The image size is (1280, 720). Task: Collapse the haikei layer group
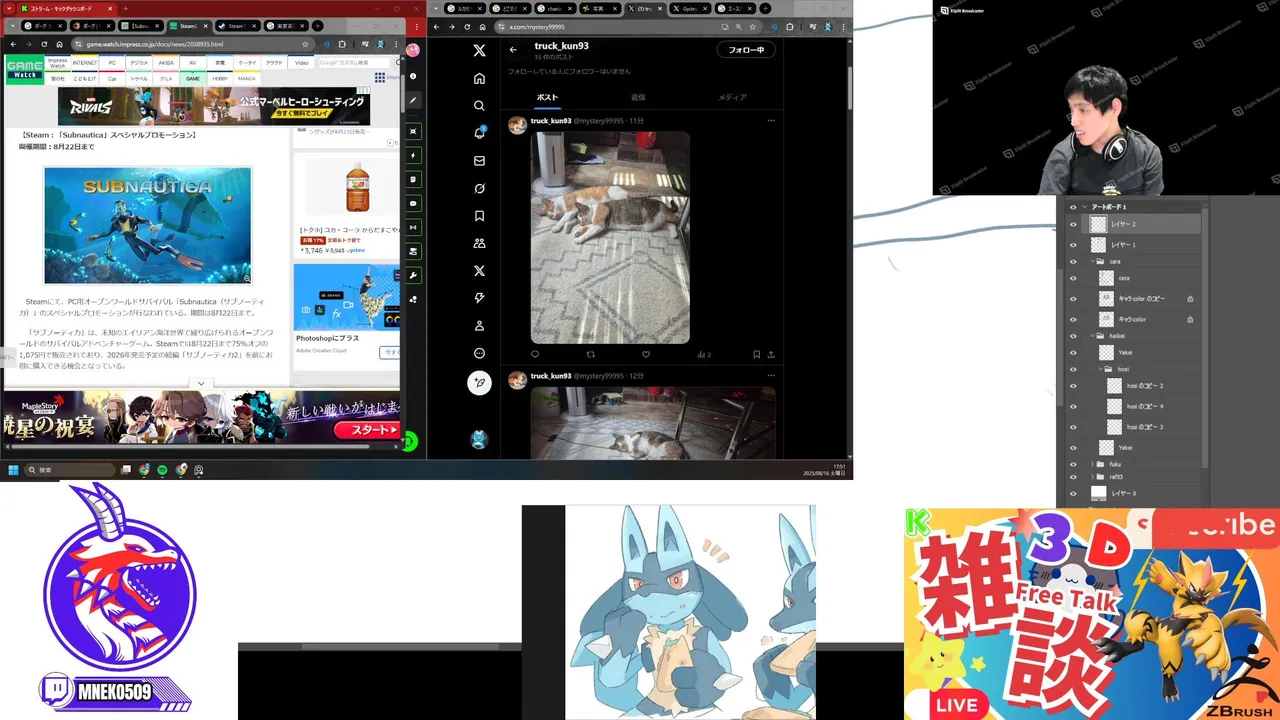tap(1093, 336)
